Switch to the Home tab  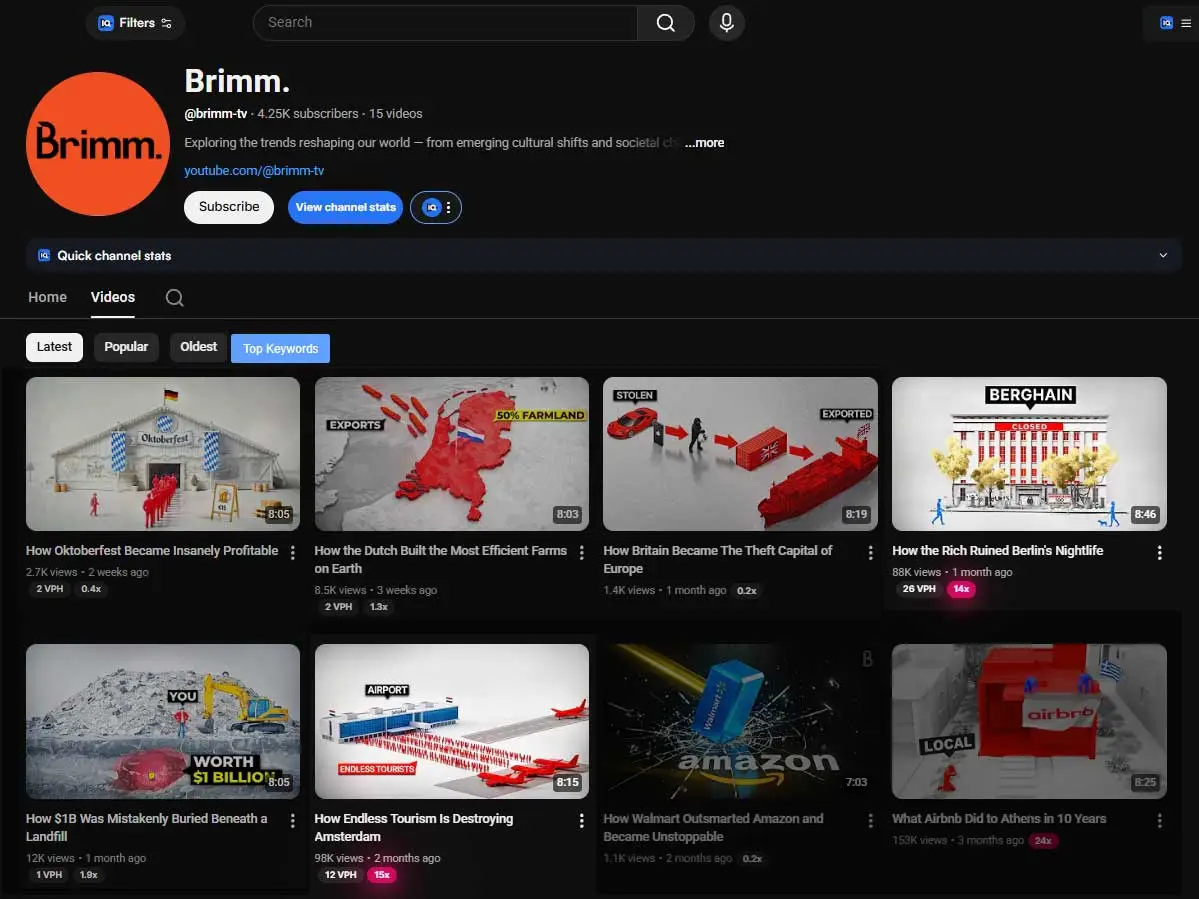pos(47,297)
